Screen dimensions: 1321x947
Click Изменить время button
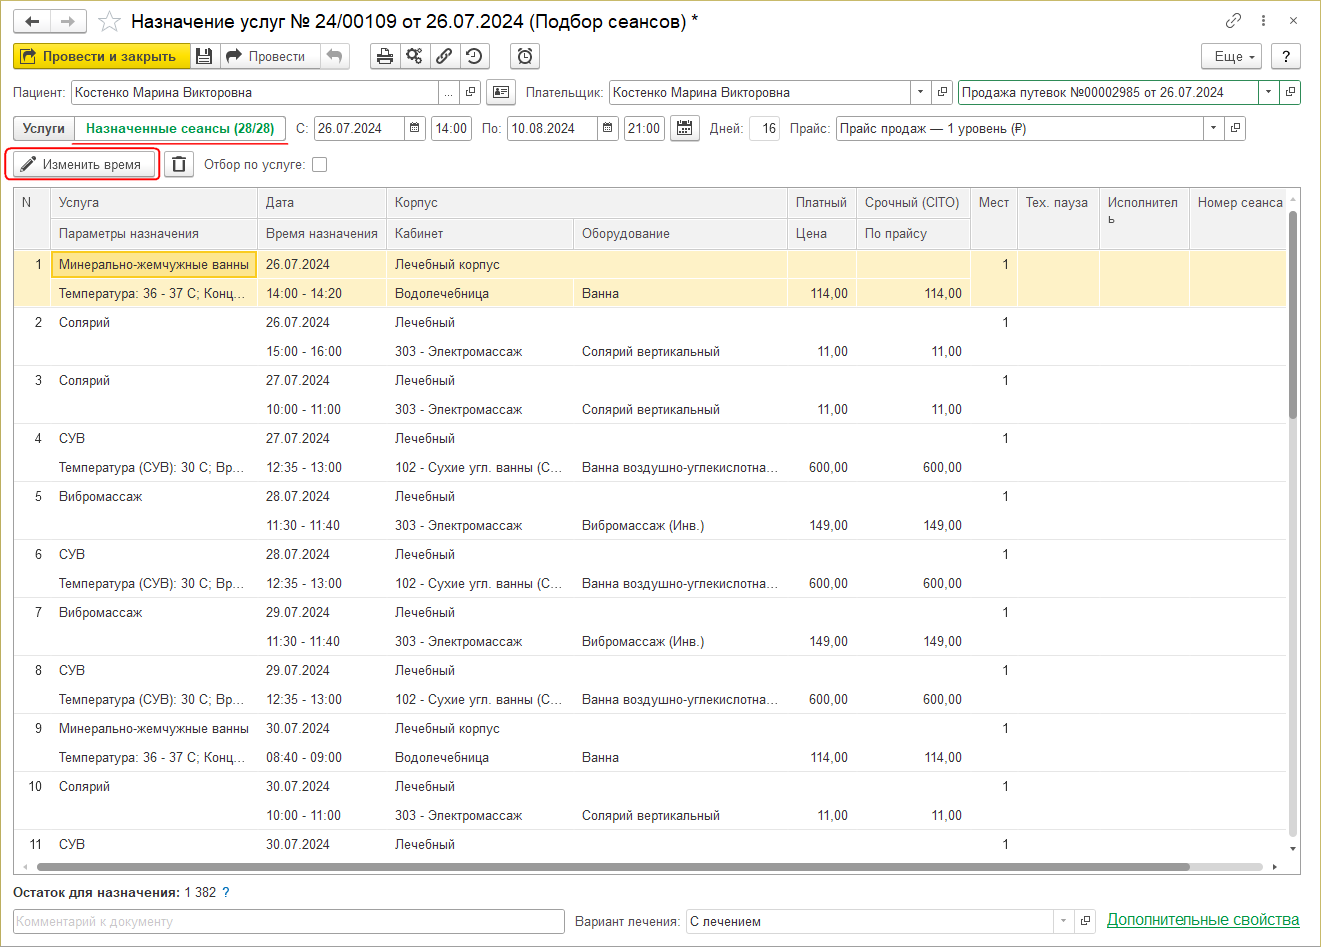(82, 164)
